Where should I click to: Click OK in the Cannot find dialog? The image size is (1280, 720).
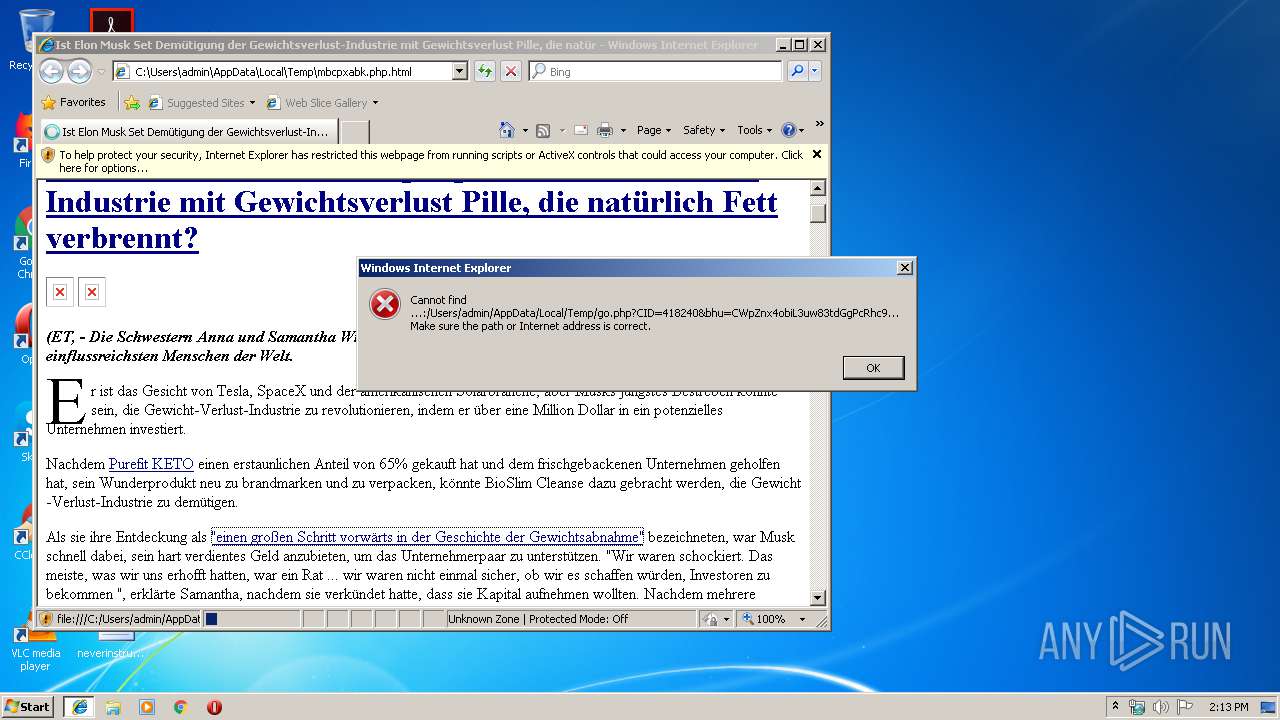pos(873,368)
